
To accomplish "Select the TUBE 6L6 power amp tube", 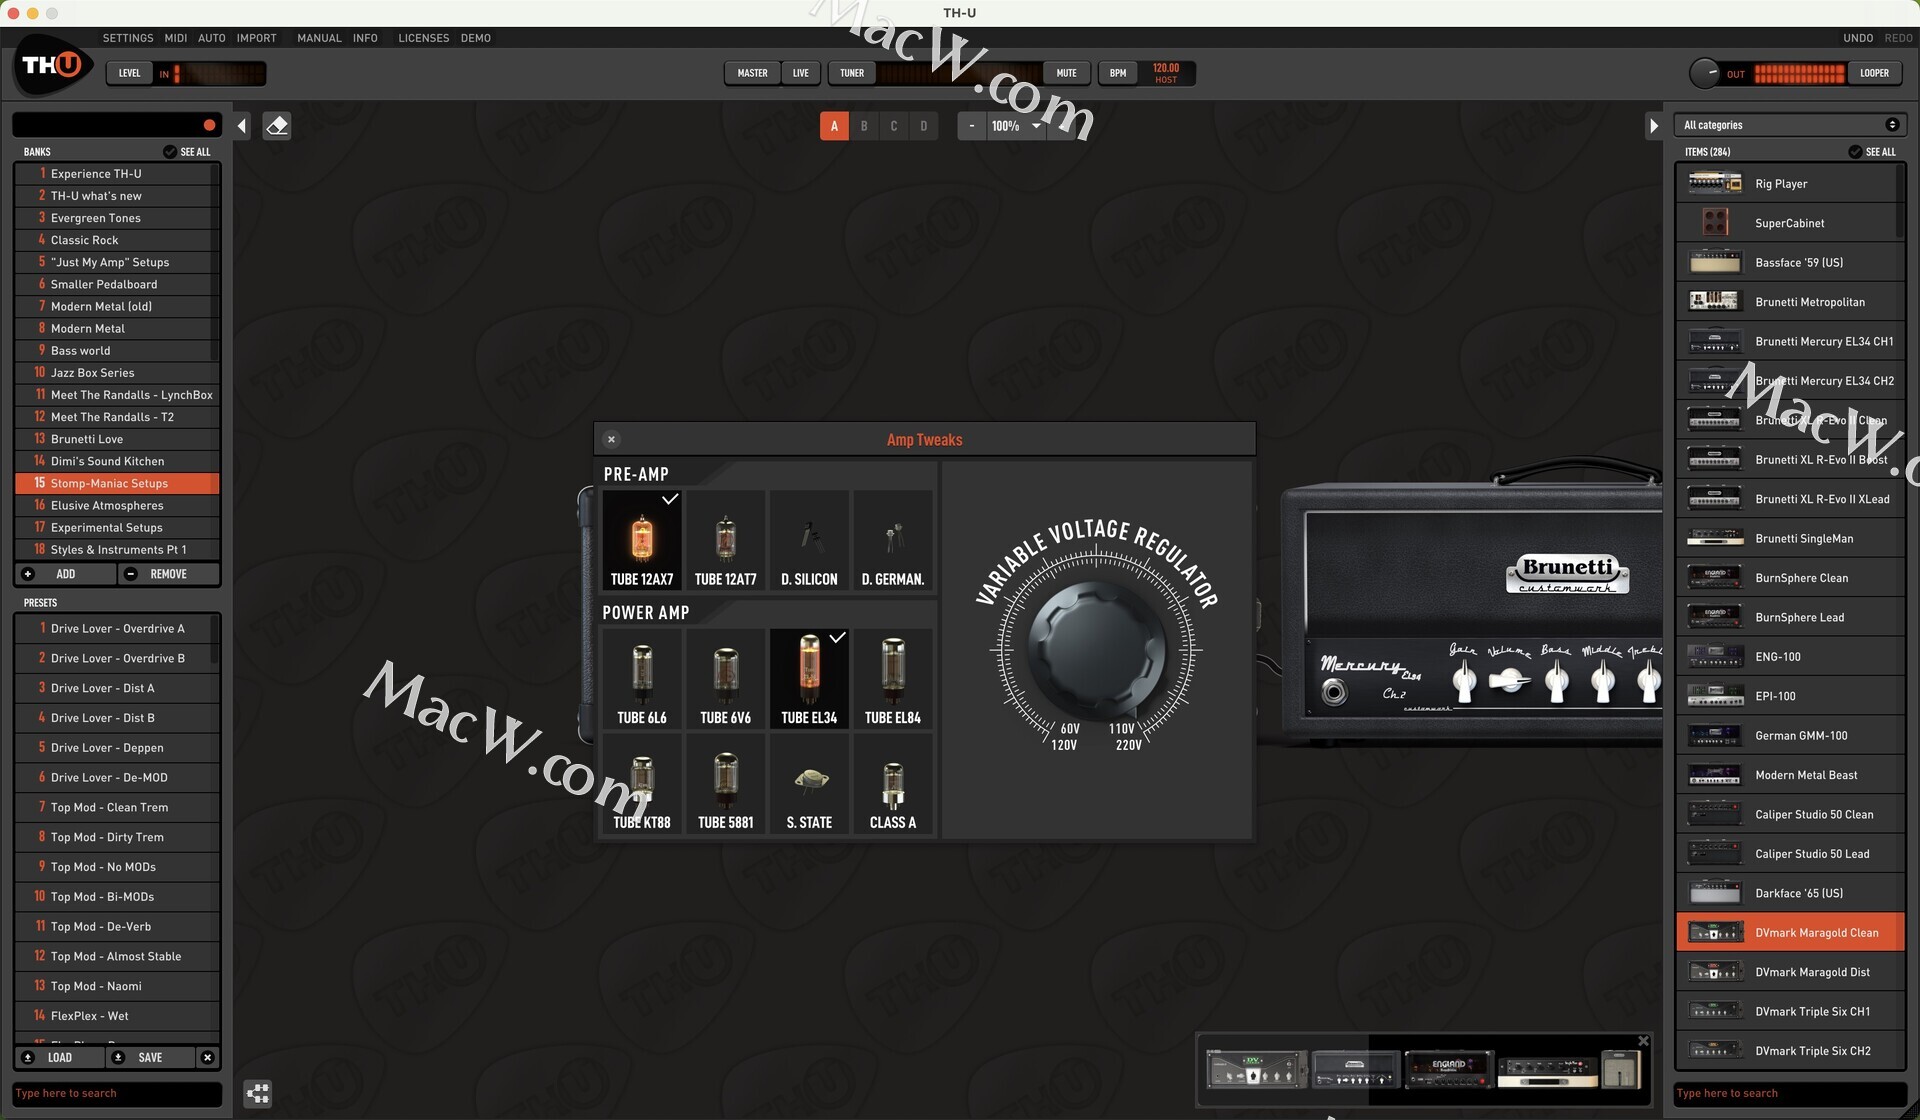I will tap(642, 678).
